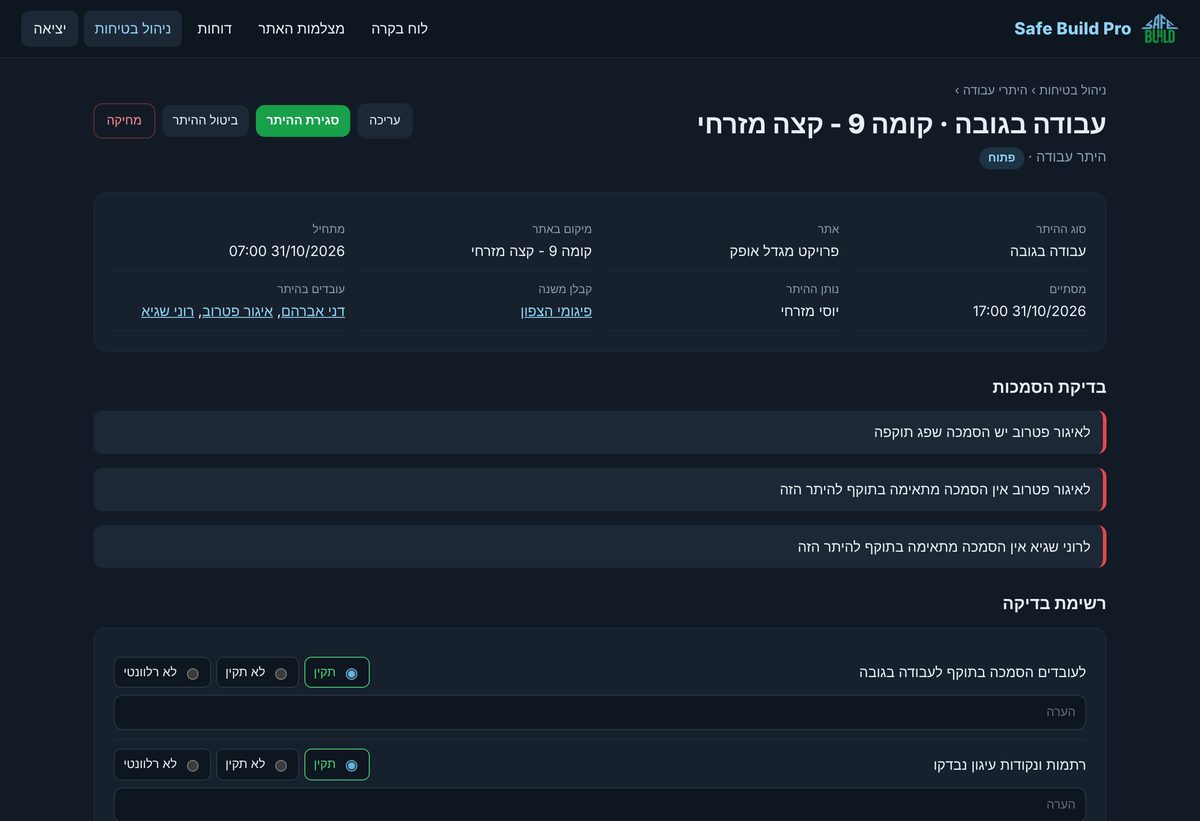Screen dimensions: 1200x821
Task: Click the היתרי עבודה breadcrumb link
Action: (x=995, y=90)
